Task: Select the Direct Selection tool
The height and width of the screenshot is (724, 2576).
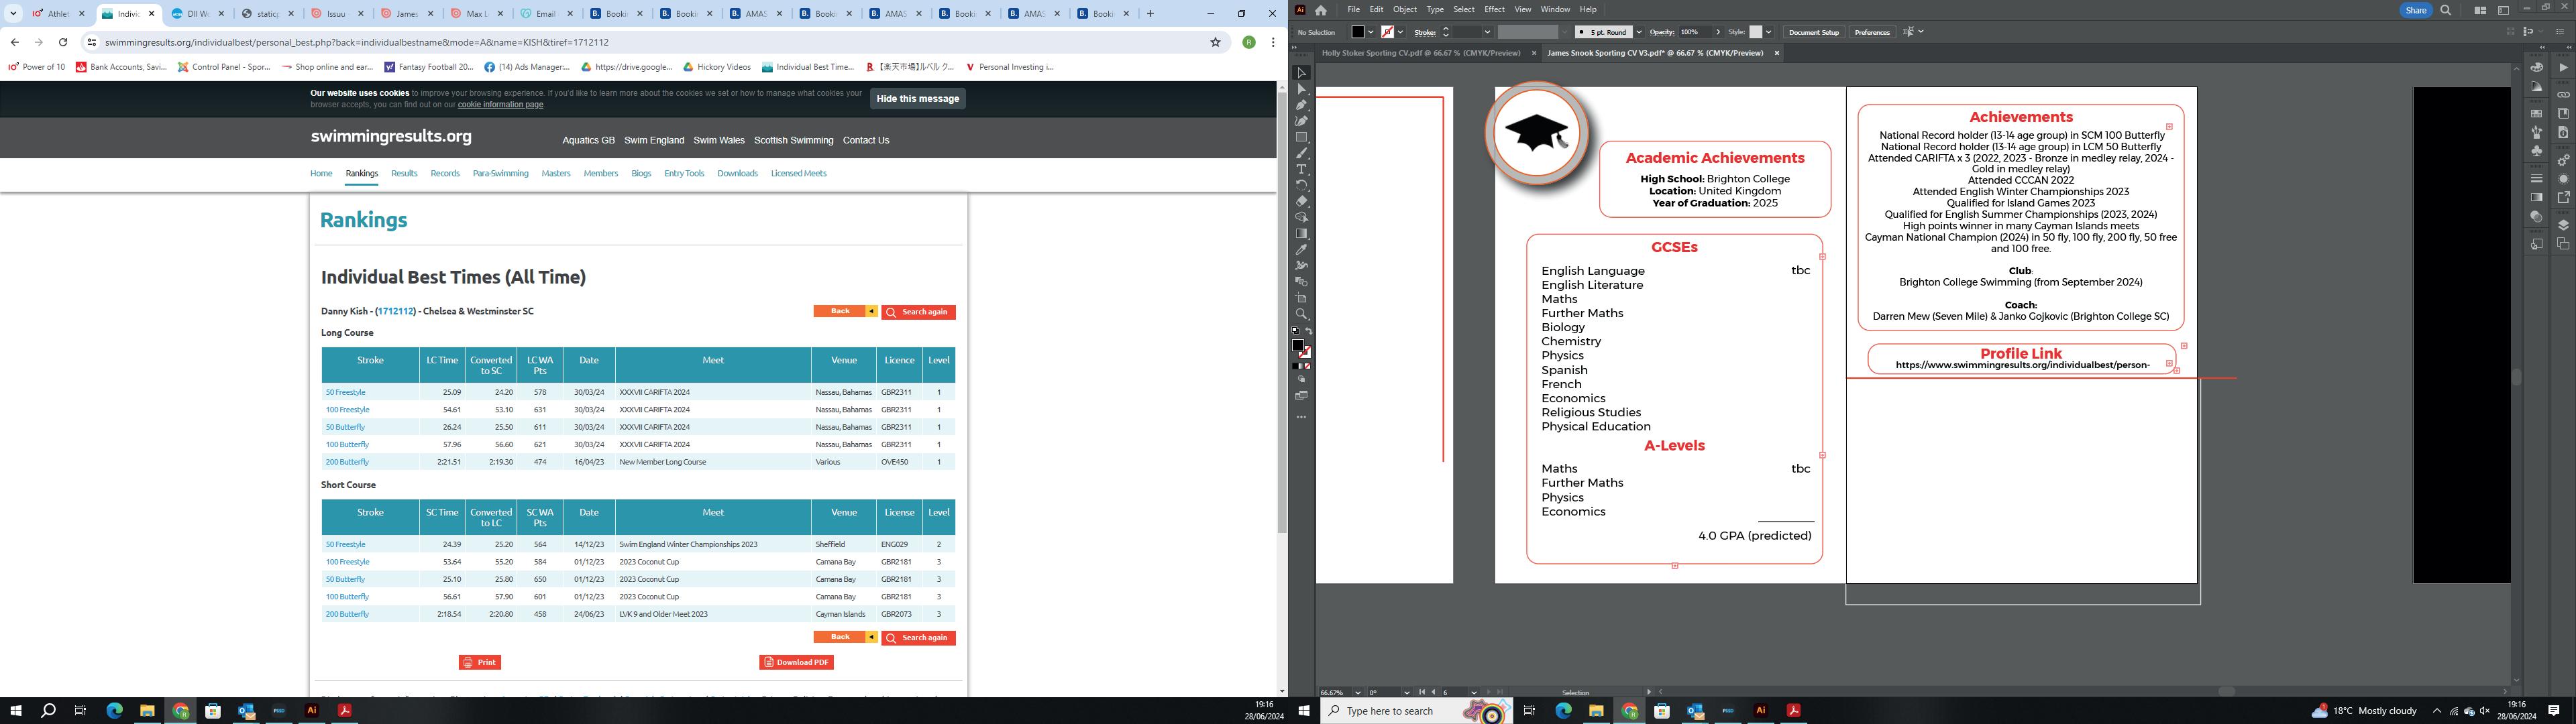Action: pyautogui.click(x=1301, y=89)
